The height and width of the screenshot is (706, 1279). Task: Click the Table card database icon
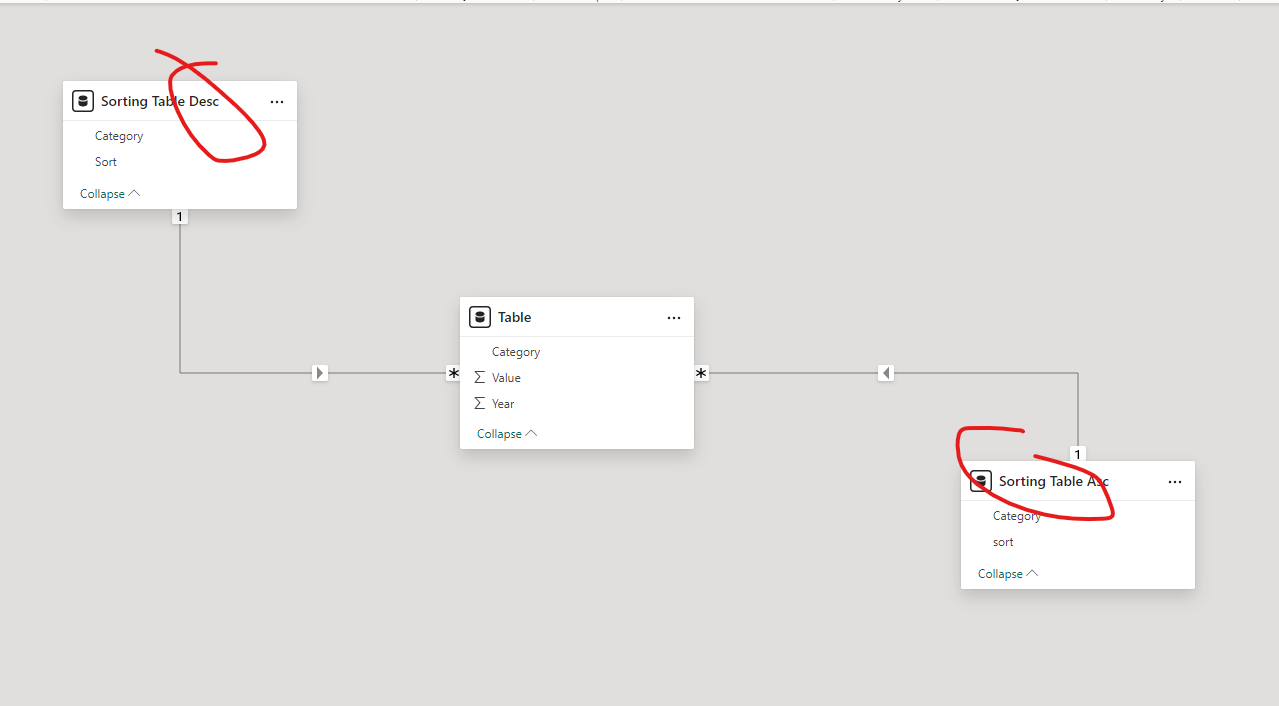click(x=480, y=317)
